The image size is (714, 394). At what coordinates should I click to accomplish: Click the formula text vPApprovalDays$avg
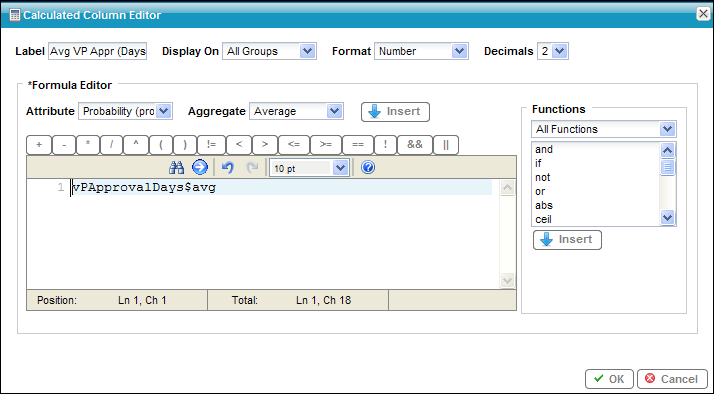144,187
